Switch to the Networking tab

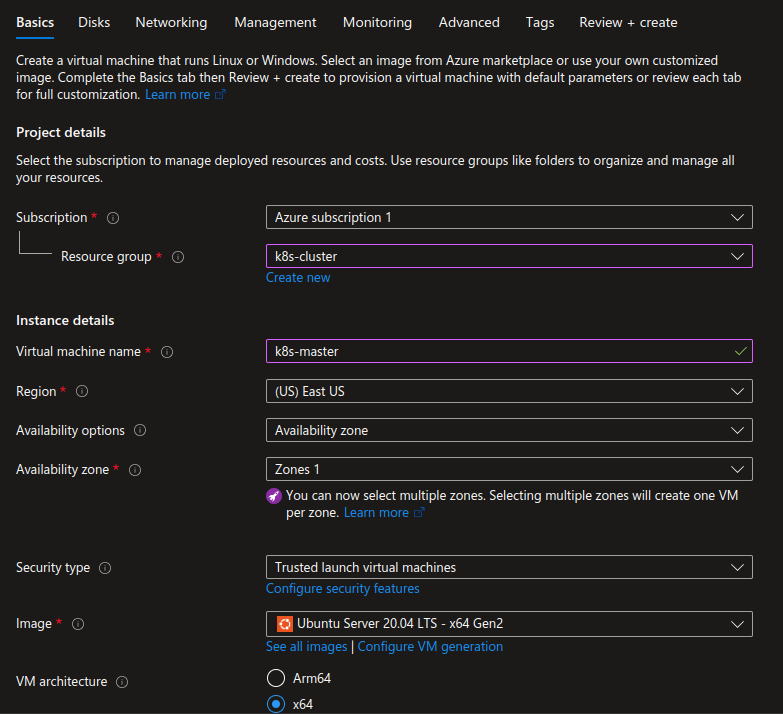coord(171,22)
